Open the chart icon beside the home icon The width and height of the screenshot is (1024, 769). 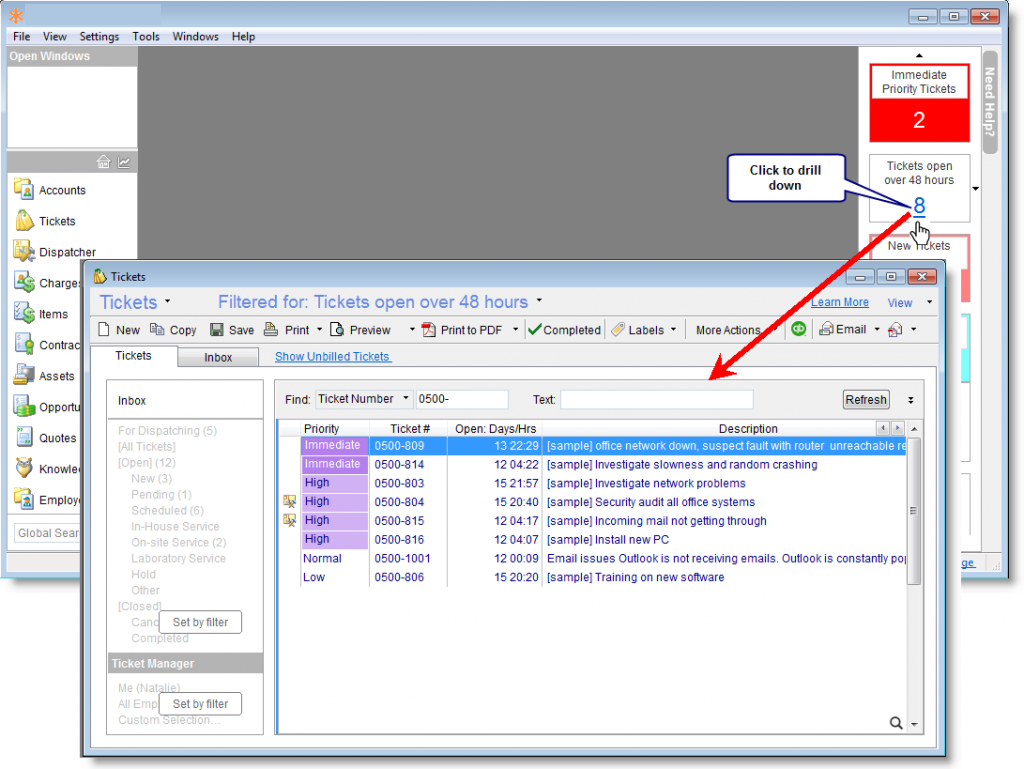pyautogui.click(x=124, y=162)
